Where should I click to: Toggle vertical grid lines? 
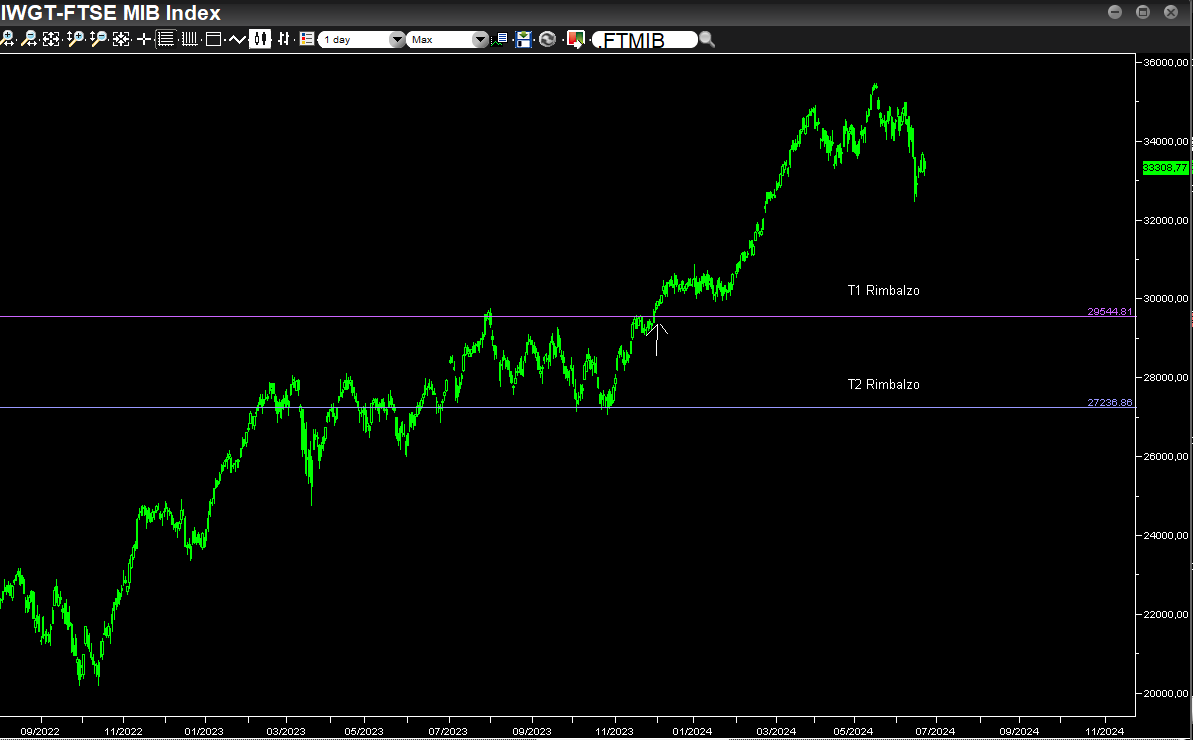pos(189,39)
